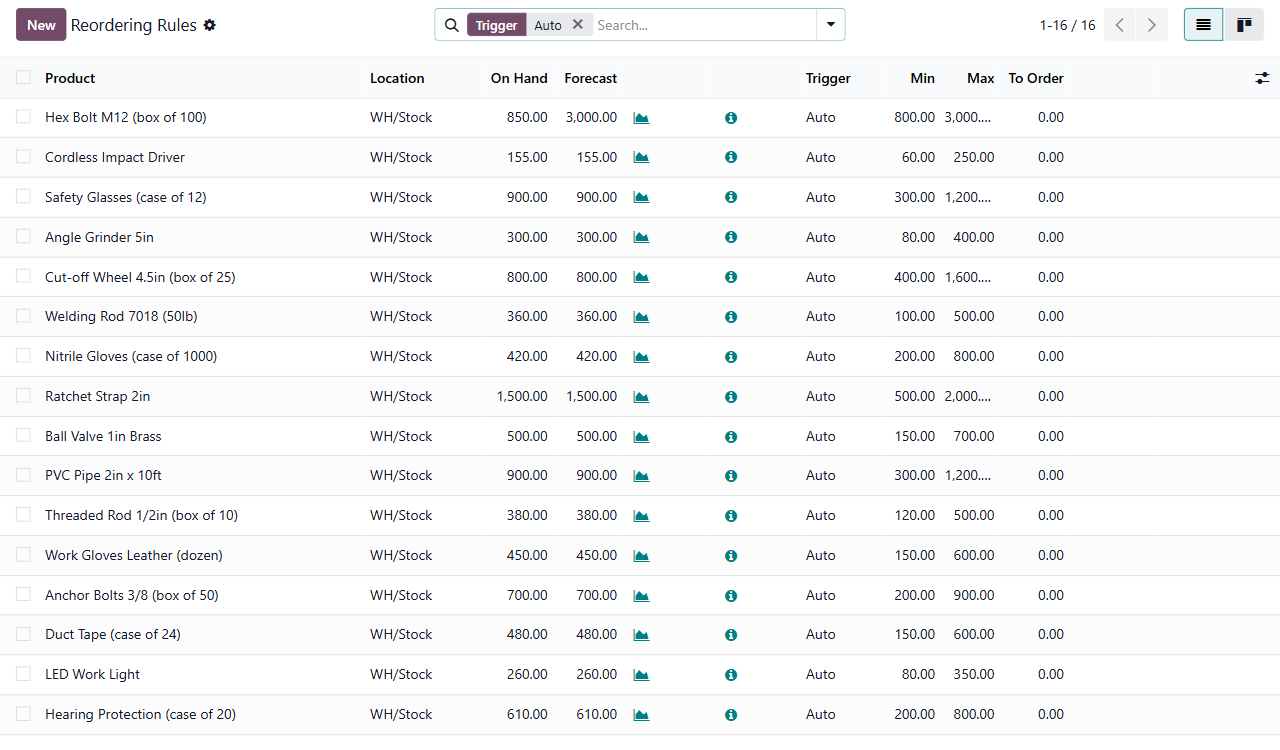Show replenishment info for Cordless Impact Driver
The width and height of the screenshot is (1280, 750).
[x=731, y=158]
